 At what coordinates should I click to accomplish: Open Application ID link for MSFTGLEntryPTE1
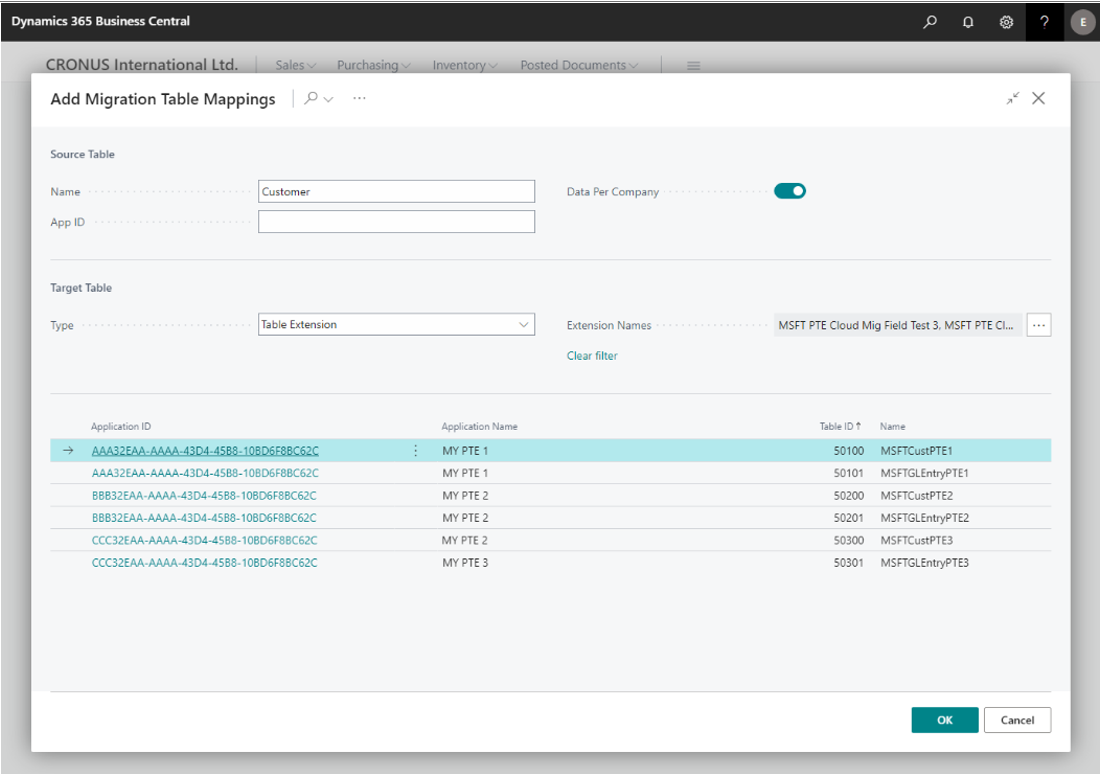[205, 473]
